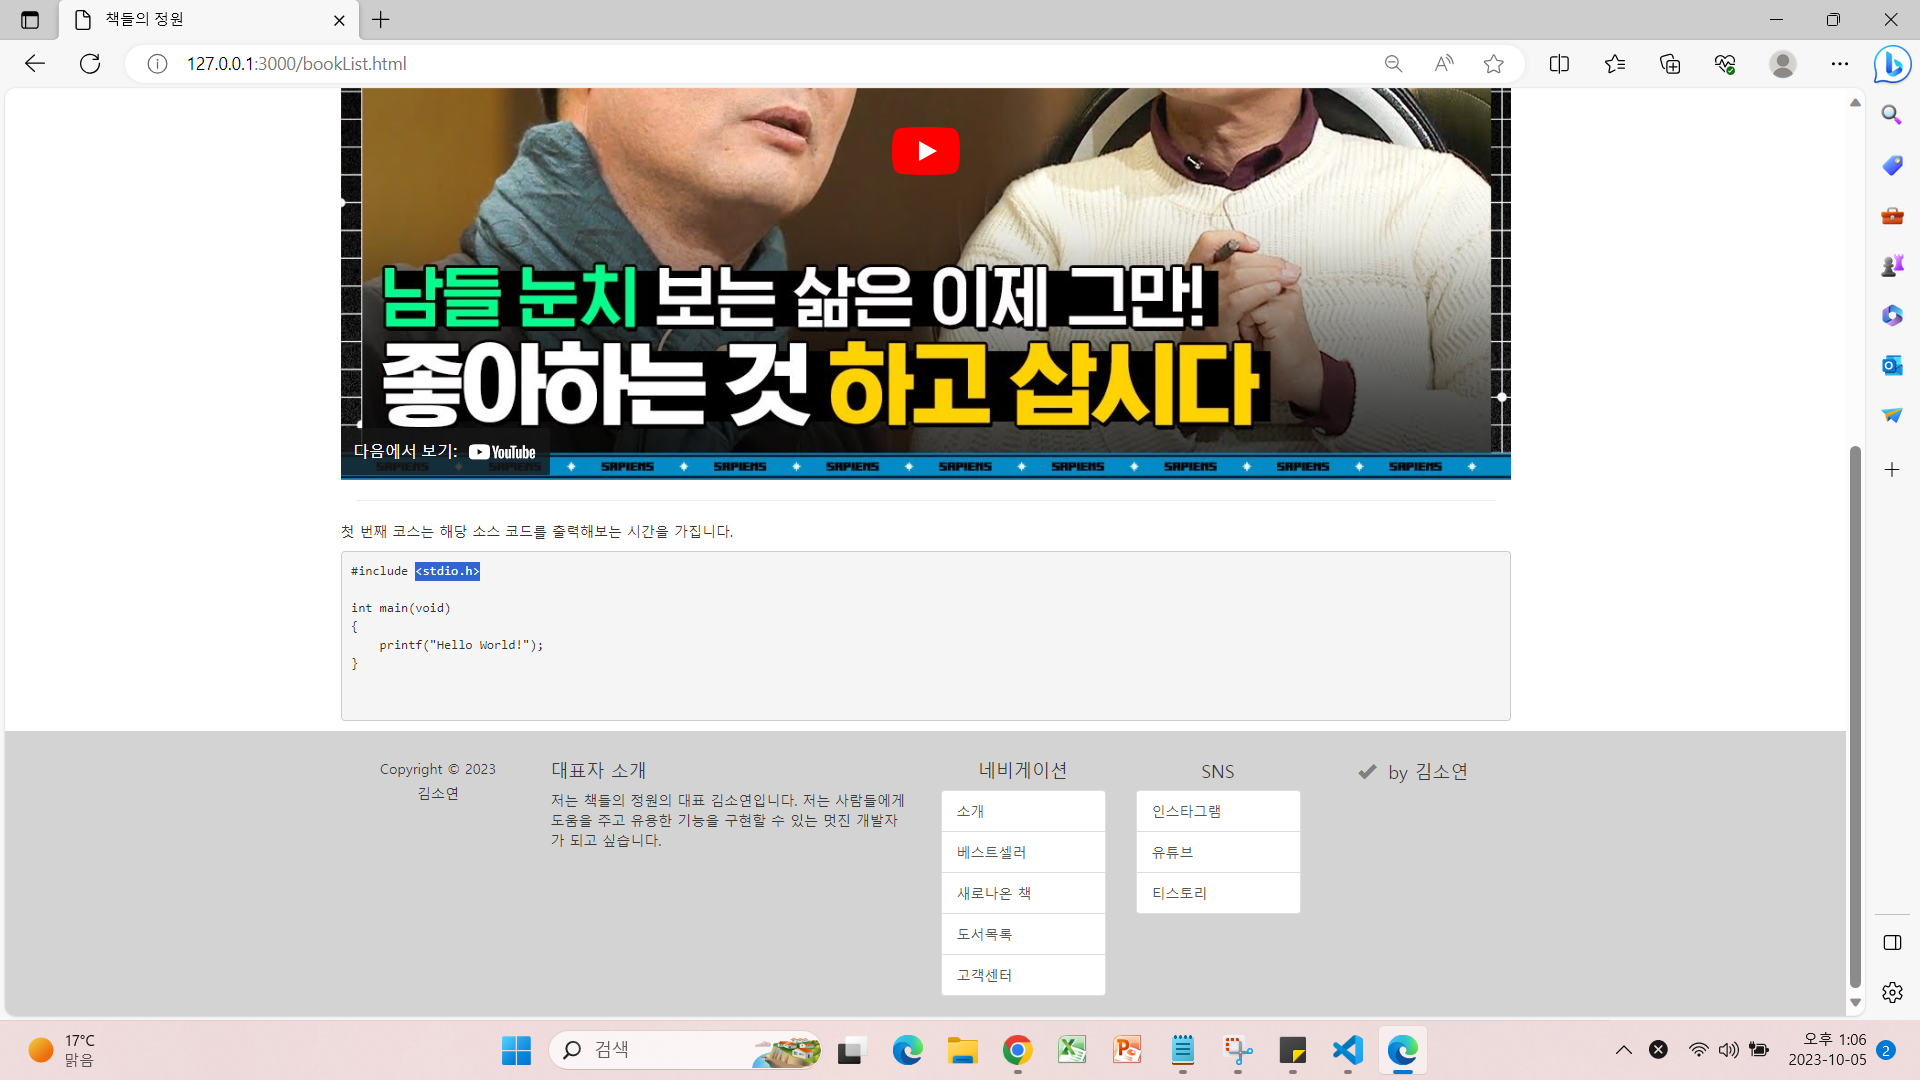Open a new browser tab
Screen dimensions: 1920x1080
[x=381, y=20]
